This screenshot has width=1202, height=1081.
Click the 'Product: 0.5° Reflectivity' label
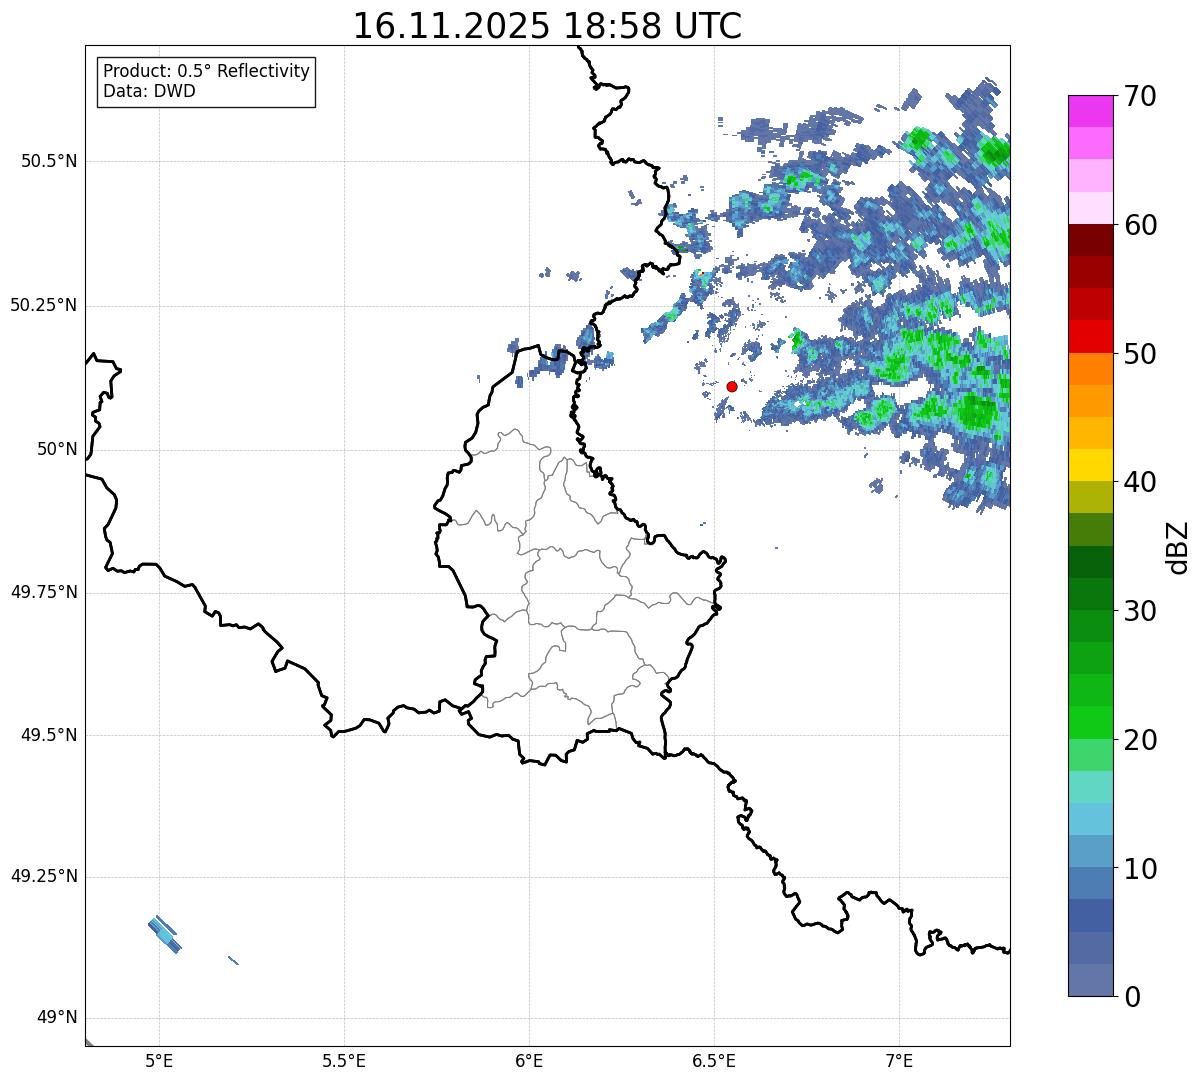pyautogui.click(x=207, y=72)
